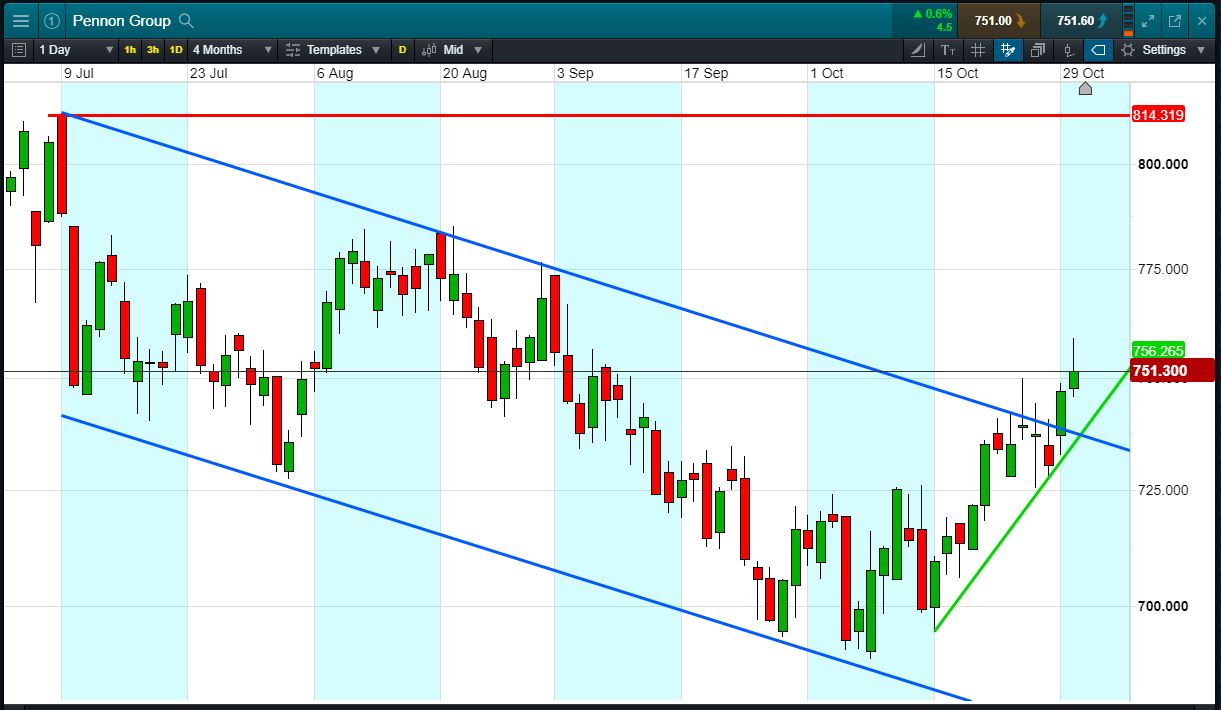Click the 20 Aug date label
The height and width of the screenshot is (710, 1221).
(x=465, y=73)
